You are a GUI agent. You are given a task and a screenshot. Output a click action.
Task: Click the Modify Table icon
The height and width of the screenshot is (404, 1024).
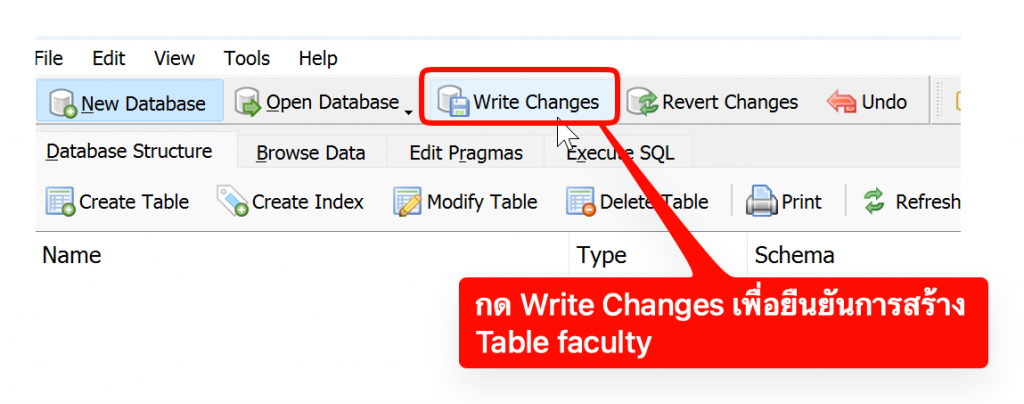407,202
